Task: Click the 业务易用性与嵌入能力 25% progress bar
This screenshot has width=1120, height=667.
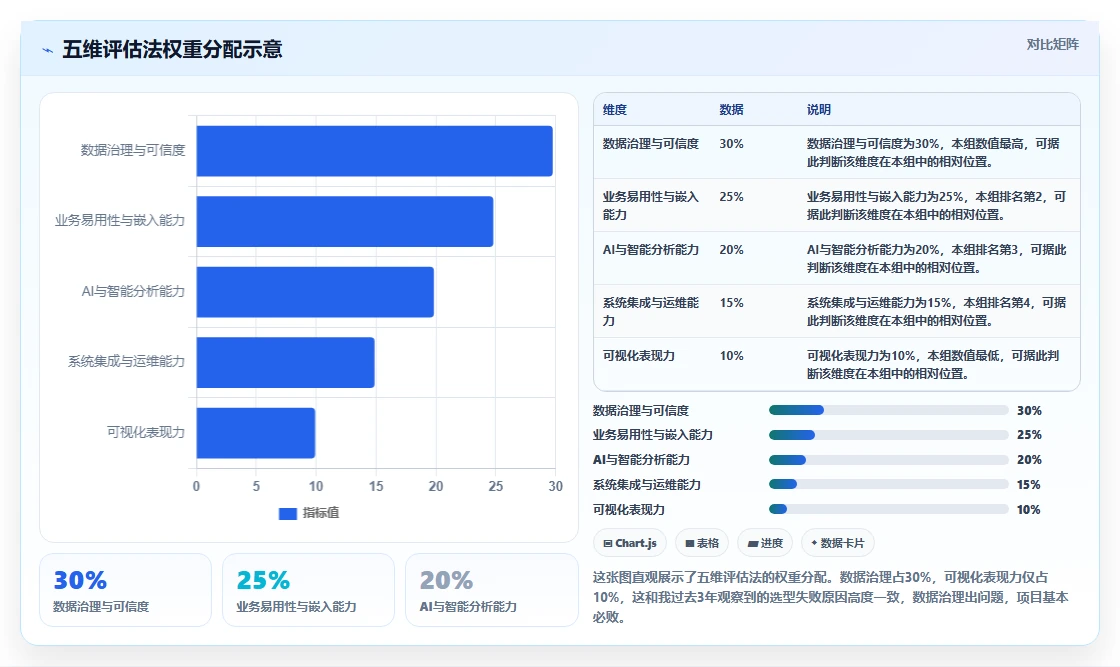Action: coord(889,435)
